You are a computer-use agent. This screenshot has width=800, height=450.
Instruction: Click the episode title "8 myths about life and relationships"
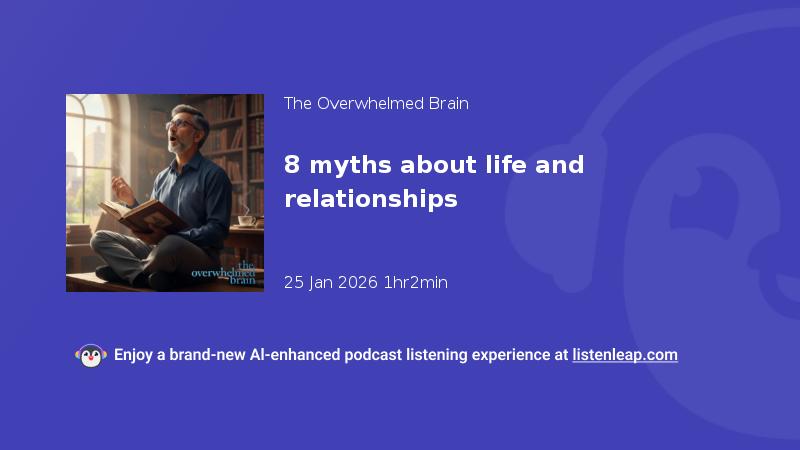434,182
